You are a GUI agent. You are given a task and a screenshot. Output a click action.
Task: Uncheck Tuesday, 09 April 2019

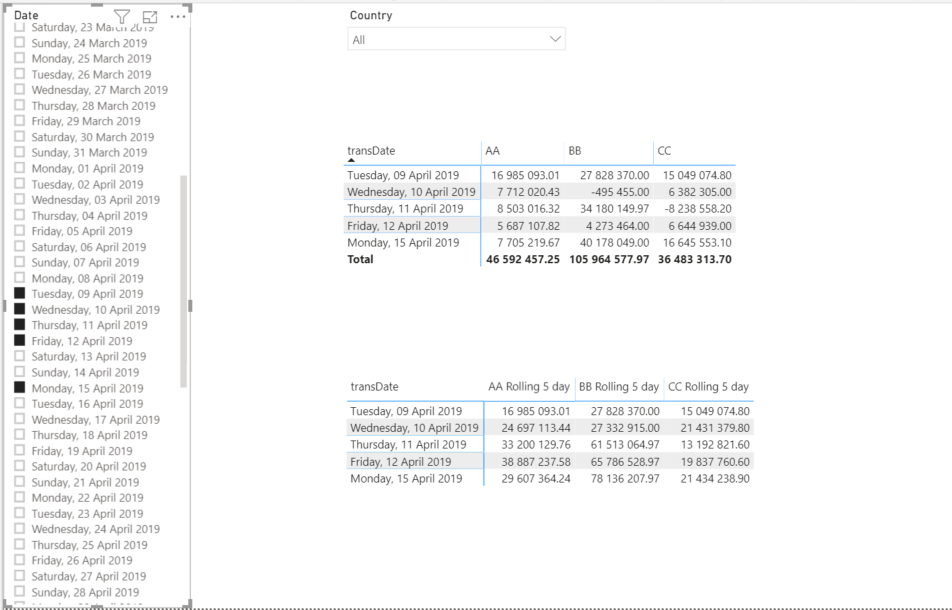click(19, 293)
